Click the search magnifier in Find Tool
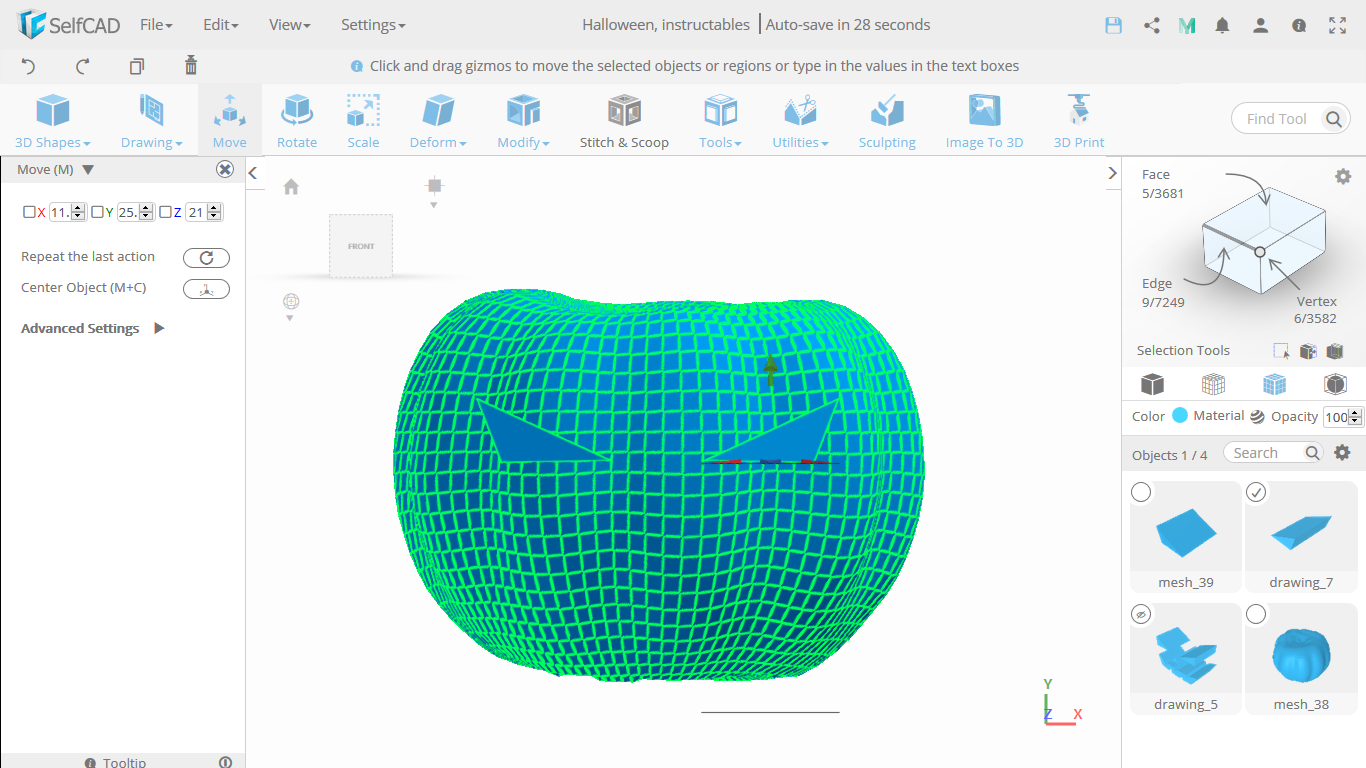 coord(1334,119)
